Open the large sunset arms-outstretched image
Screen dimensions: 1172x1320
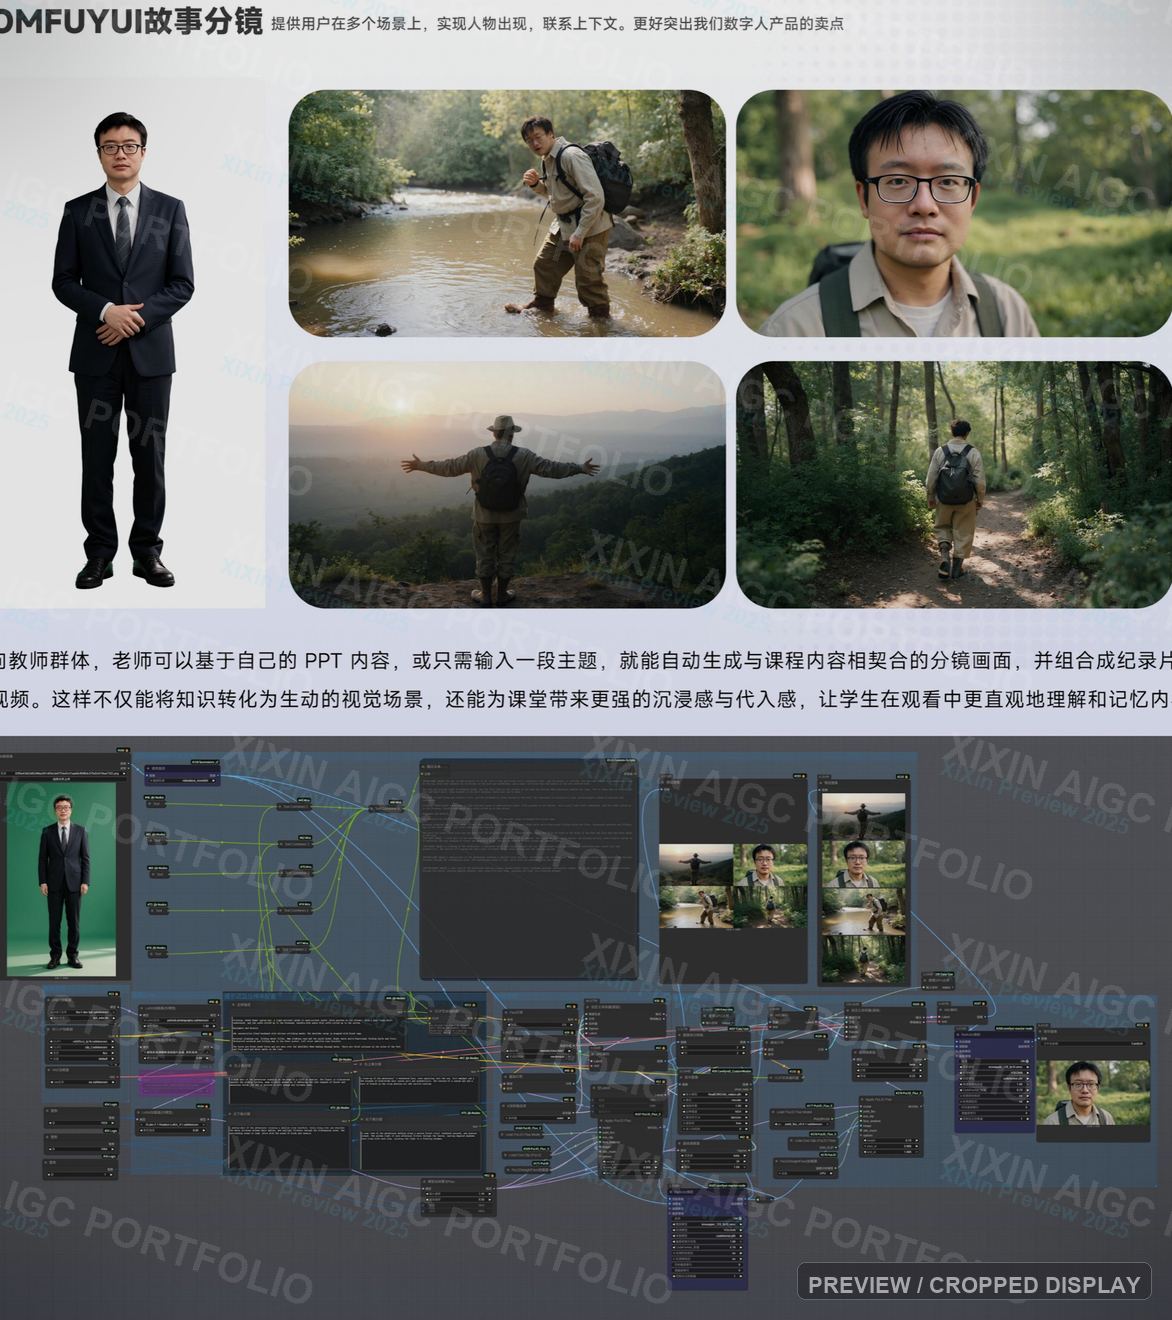tap(508, 484)
